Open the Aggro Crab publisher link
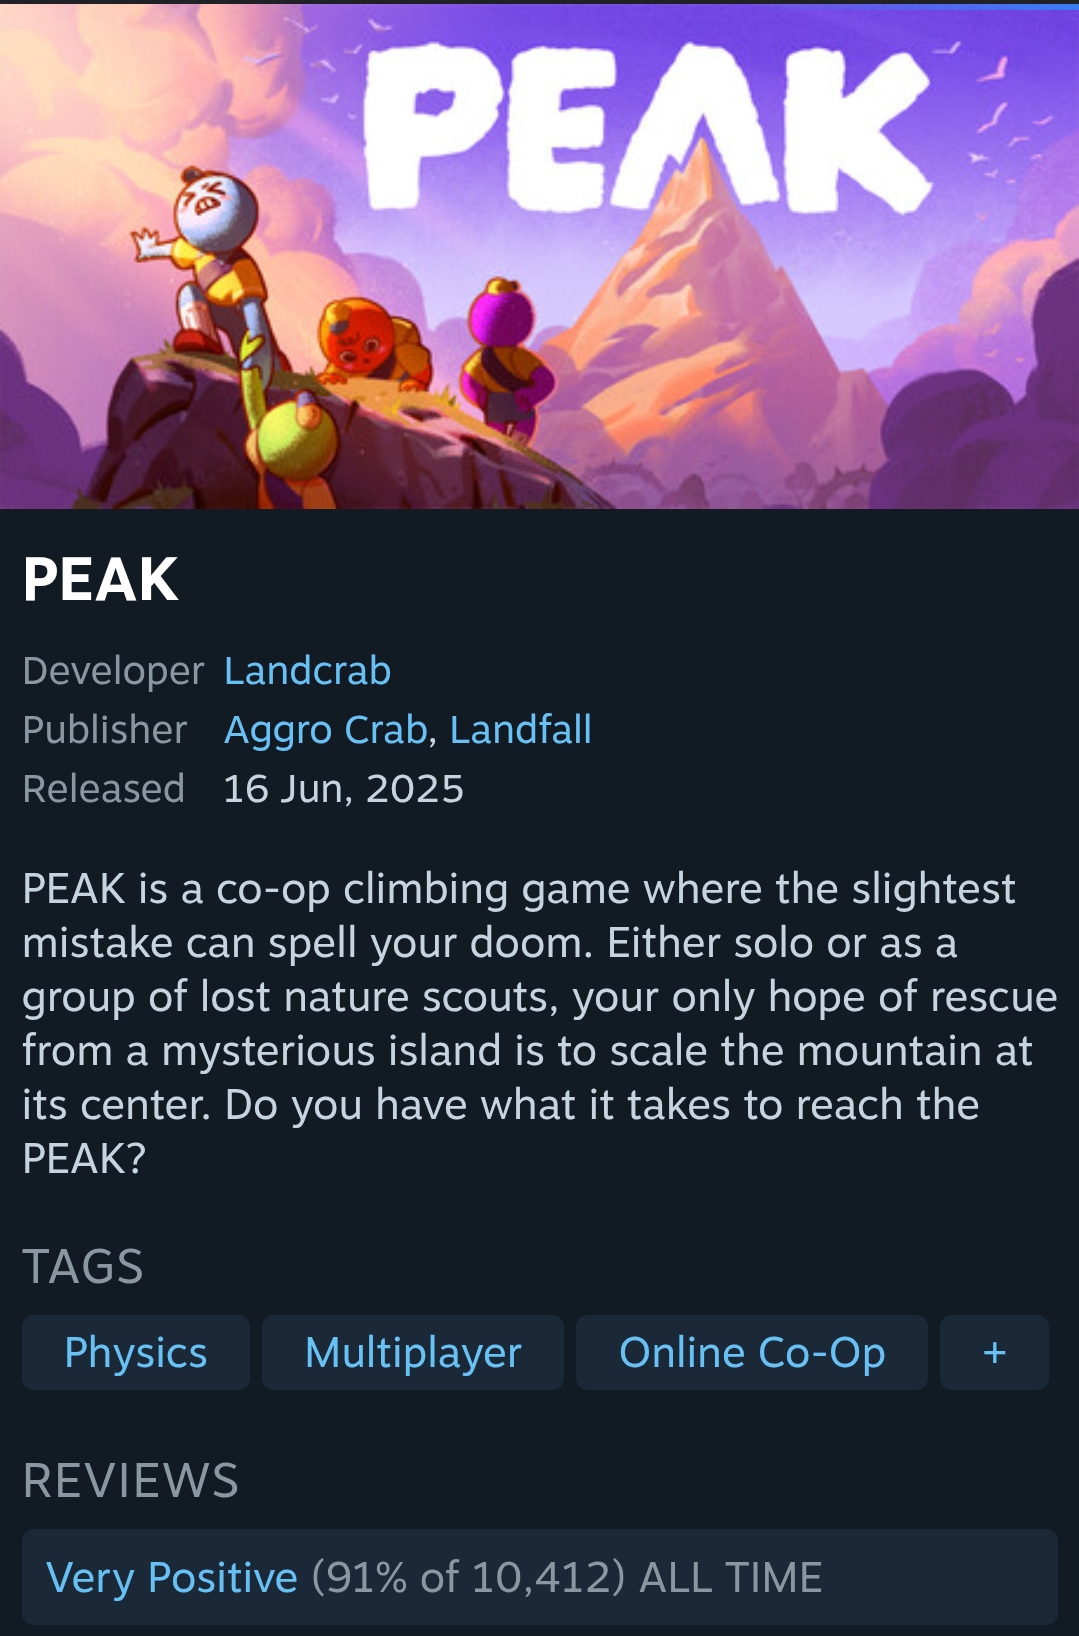 click(326, 730)
